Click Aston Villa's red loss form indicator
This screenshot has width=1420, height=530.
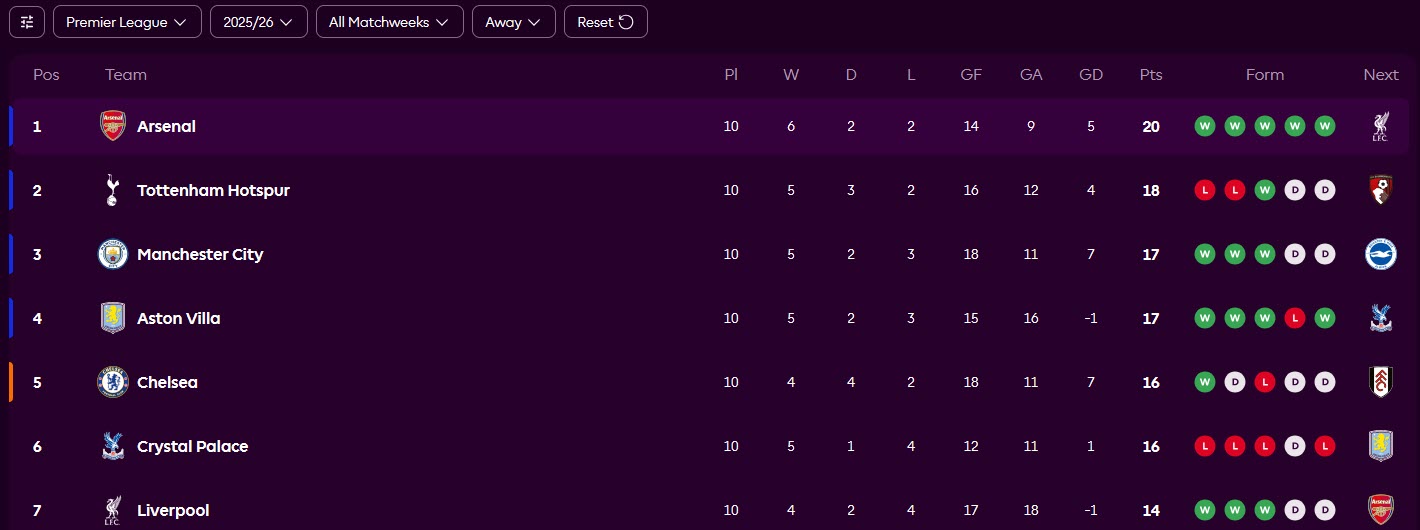[x=1295, y=318]
